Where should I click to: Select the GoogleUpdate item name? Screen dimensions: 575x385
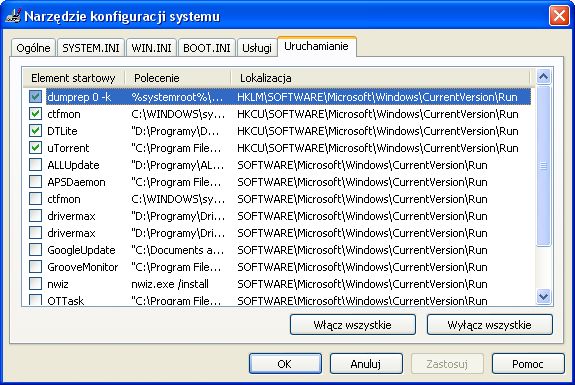[81, 250]
